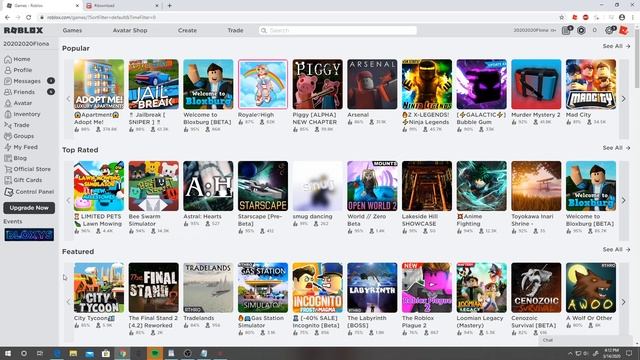Open the Adopt Me! game thumbnail
Screen dimensions: 640x360
[99, 84]
